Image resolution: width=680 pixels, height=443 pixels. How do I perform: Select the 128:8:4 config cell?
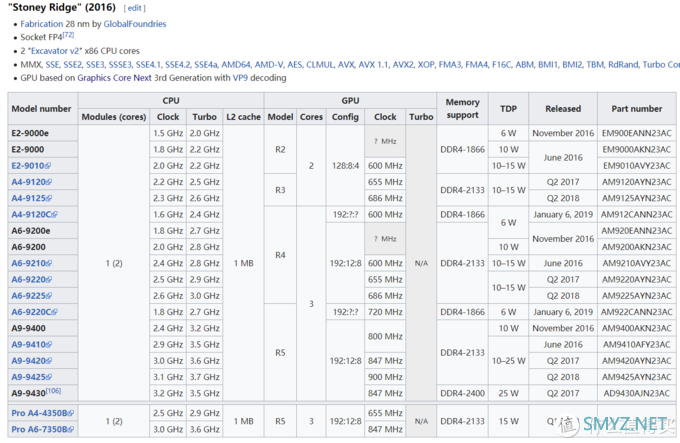(x=345, y=166)
